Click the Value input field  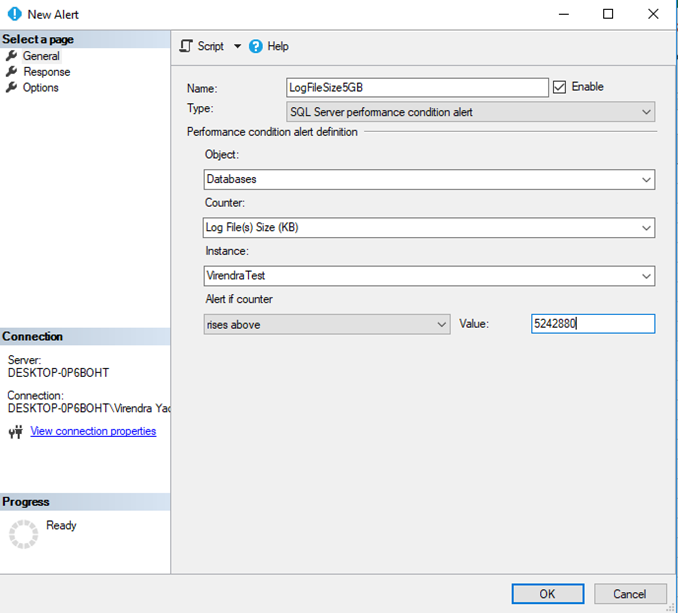pyautogui.click(x=592, y=324)
